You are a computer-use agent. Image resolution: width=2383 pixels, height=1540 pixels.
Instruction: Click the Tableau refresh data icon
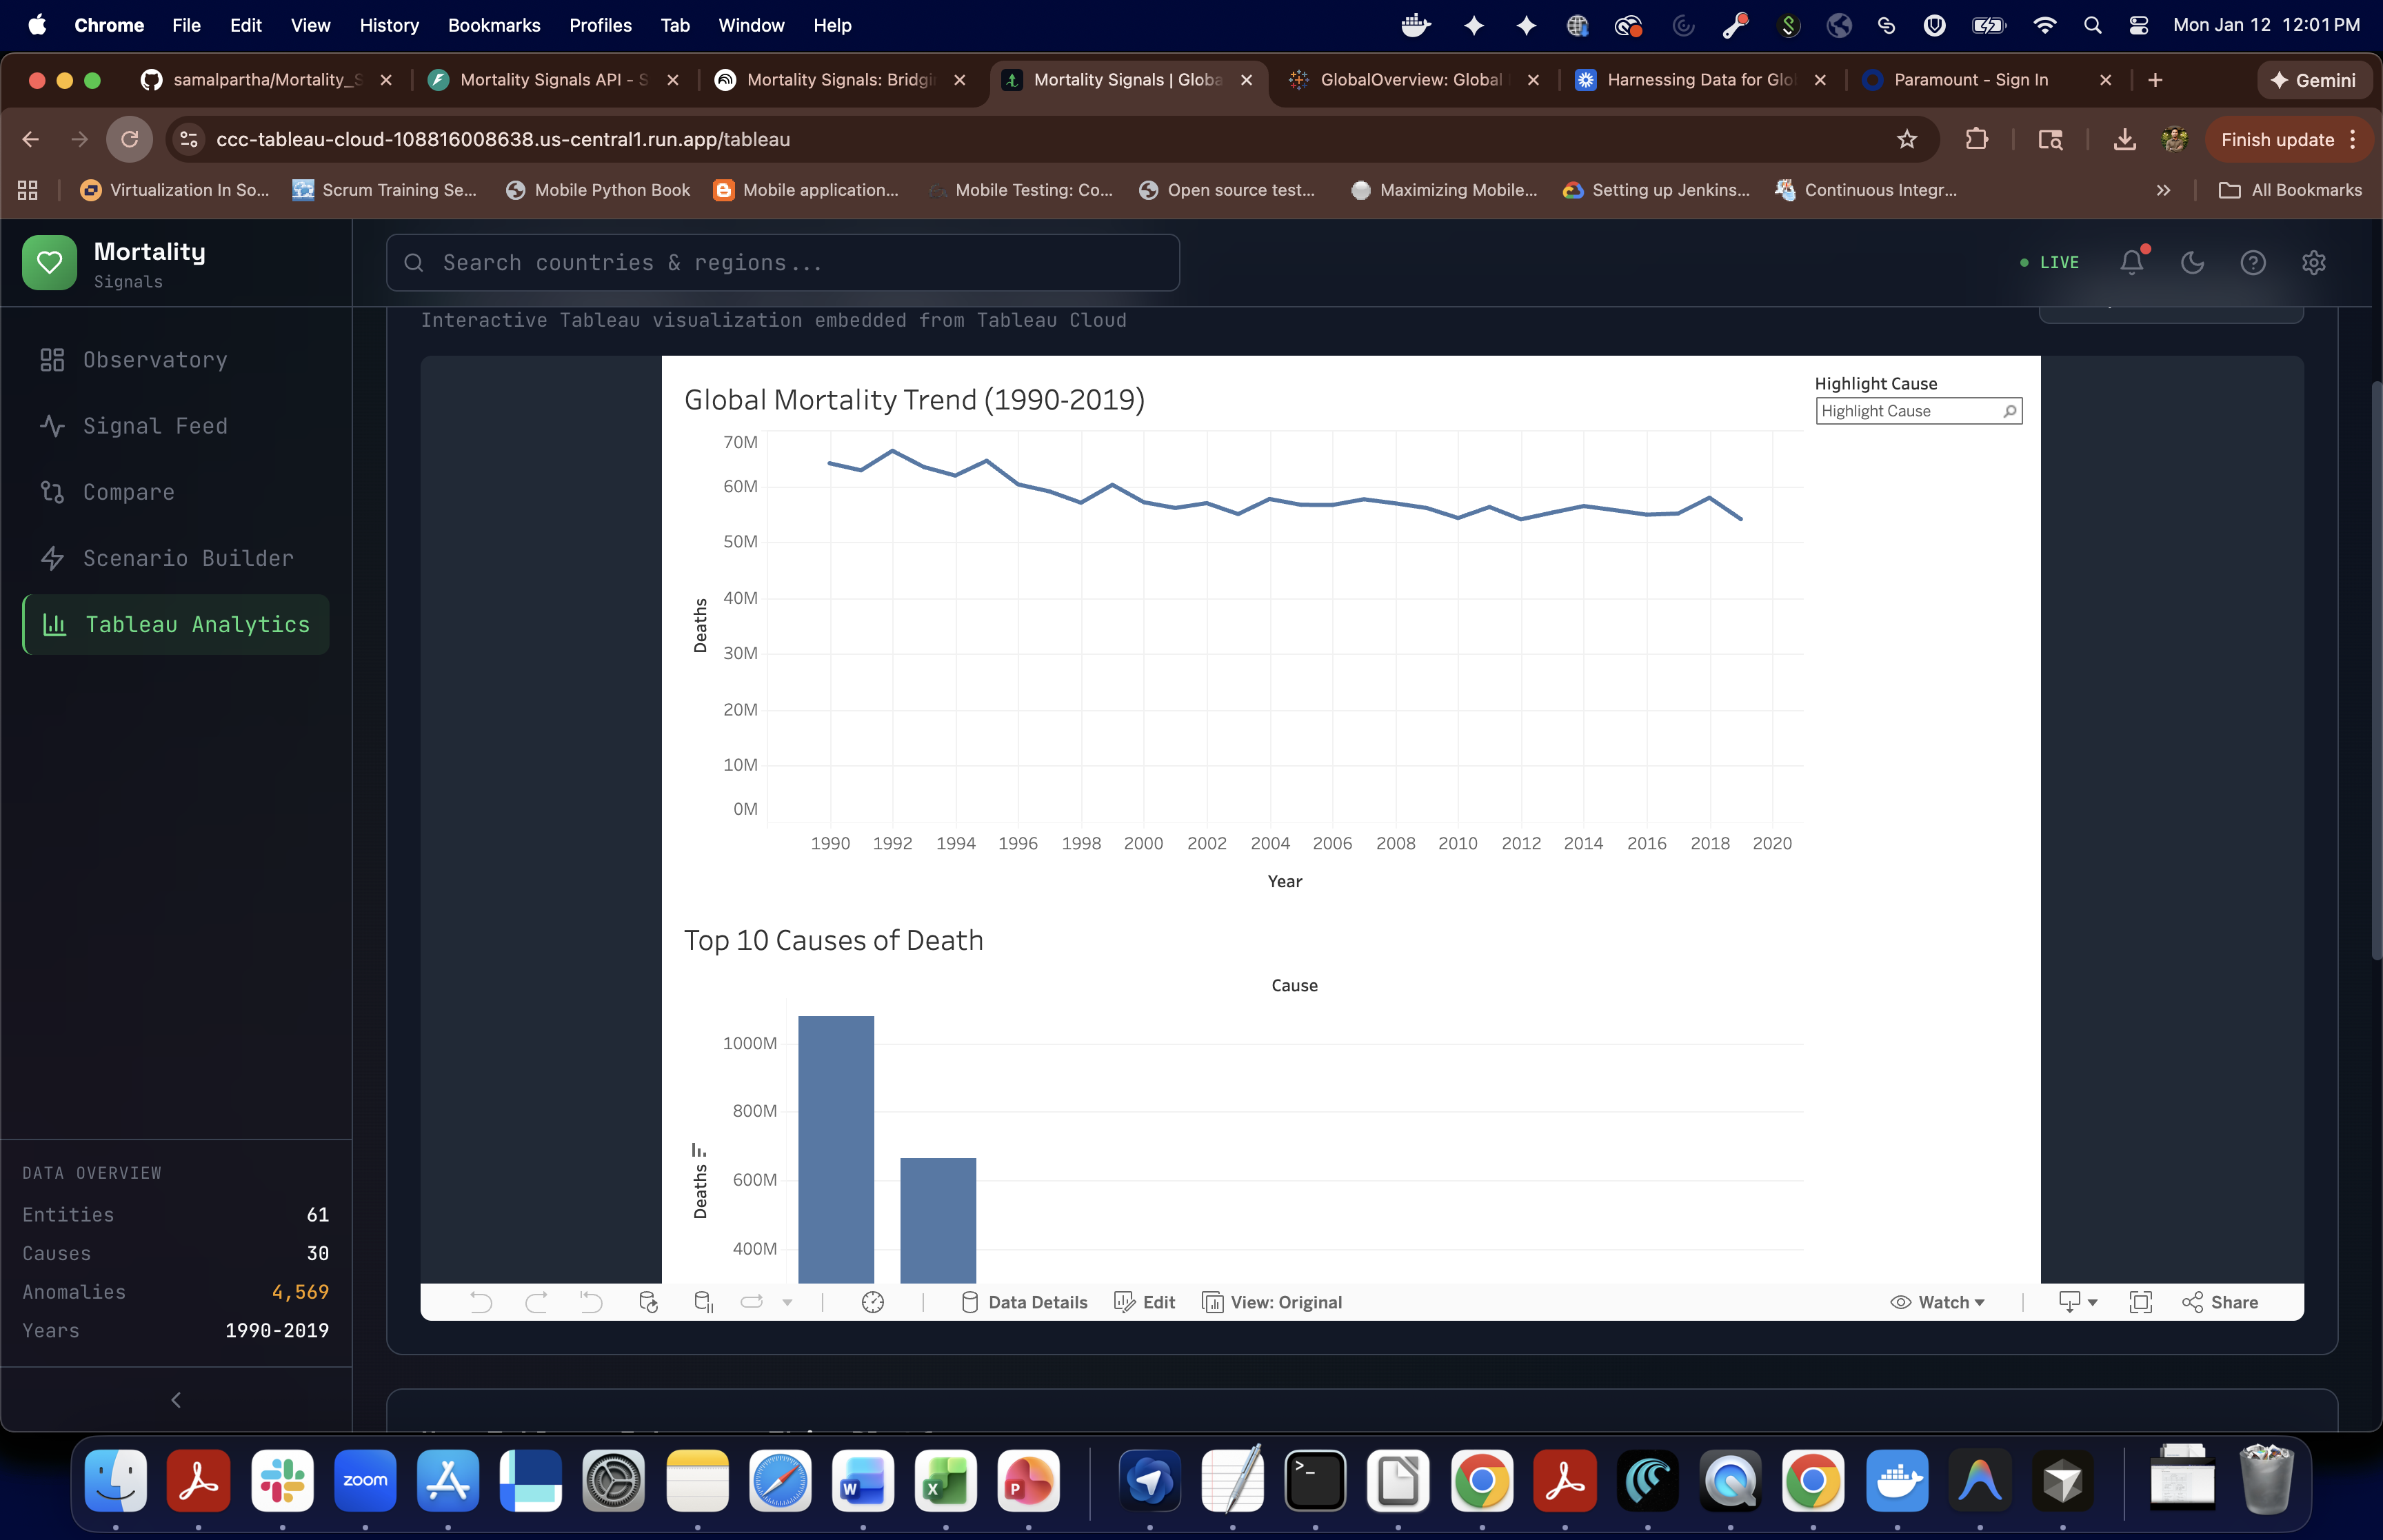[x=648, y=1301]
